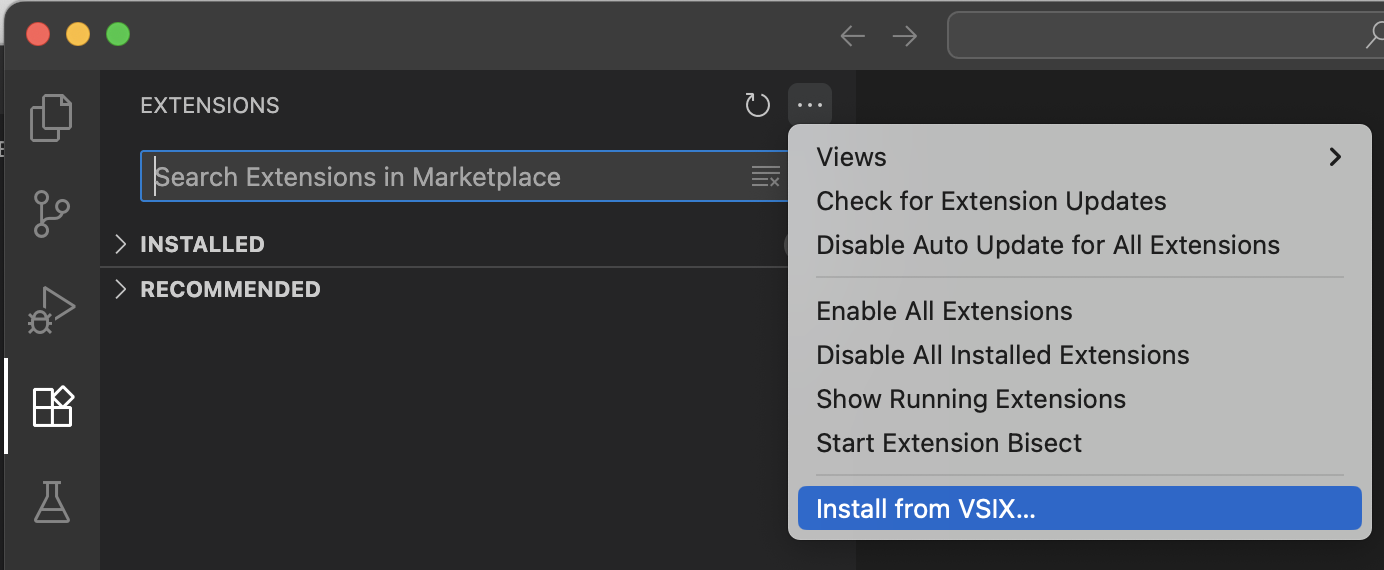The width and height of the screenshot is (1384, 570).
Task: Open the Explorer view in activity bar
Action: click(52, 117)
